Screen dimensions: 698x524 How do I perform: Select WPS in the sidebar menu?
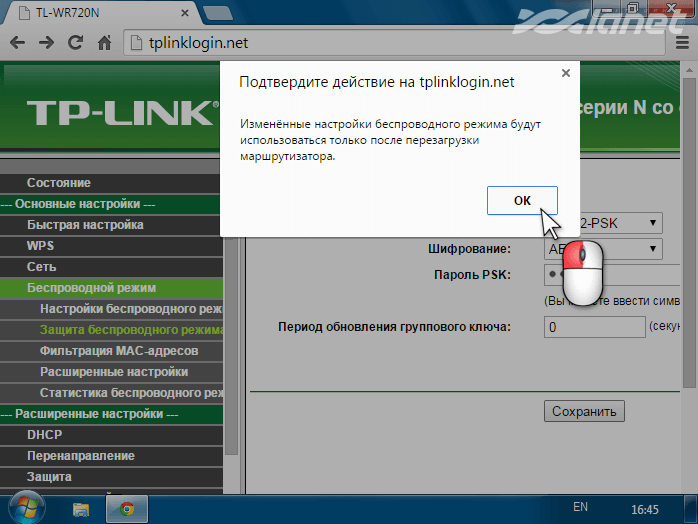[x=110, y=246]
